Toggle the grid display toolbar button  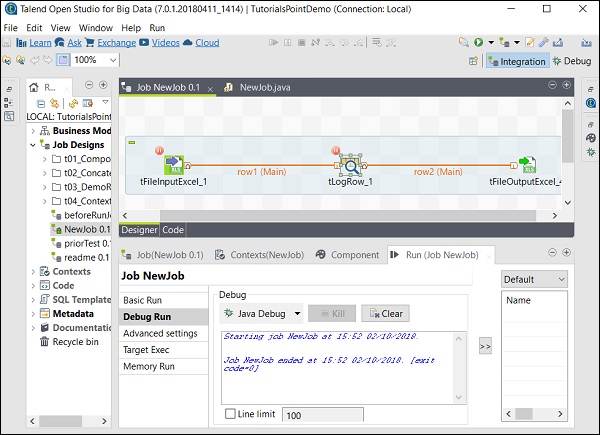pyautogui.click(x=63, y=60)
